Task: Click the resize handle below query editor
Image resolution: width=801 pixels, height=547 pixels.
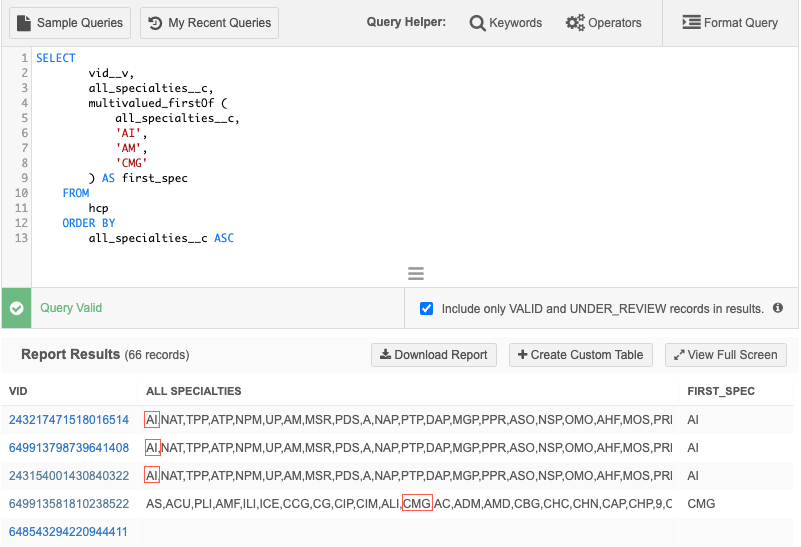Action: pos(416,274)
